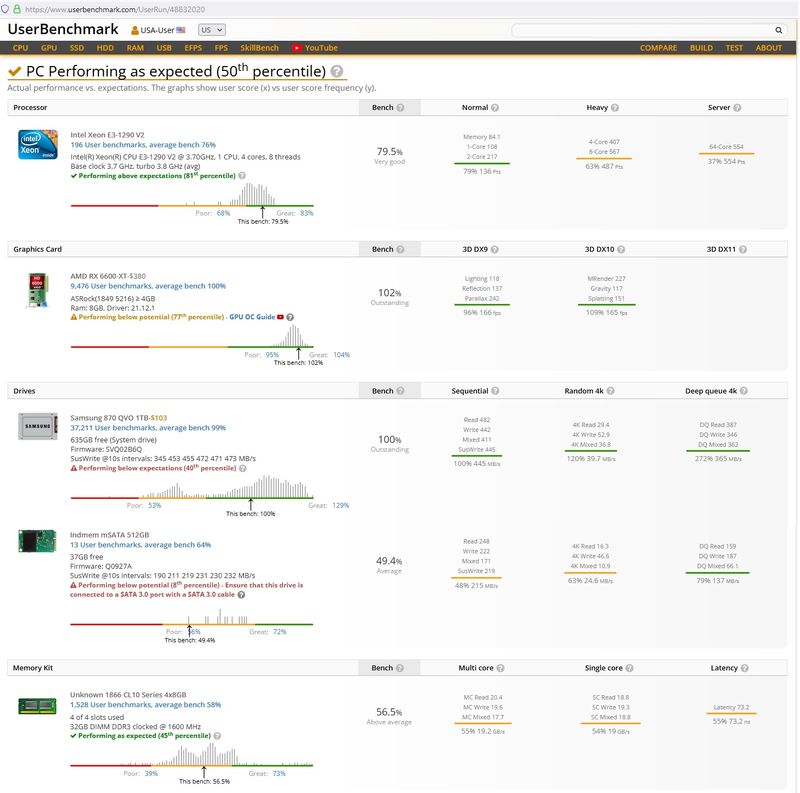This screenshot has height=793, width=800.
Task: Open the TEST page
Action: (734, 48)
